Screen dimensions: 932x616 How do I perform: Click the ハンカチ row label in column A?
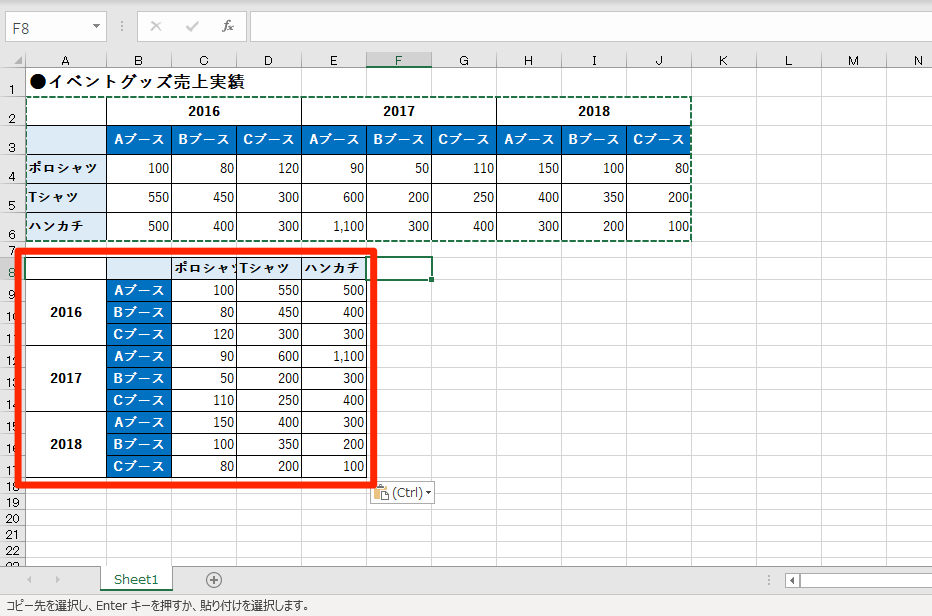66,227
